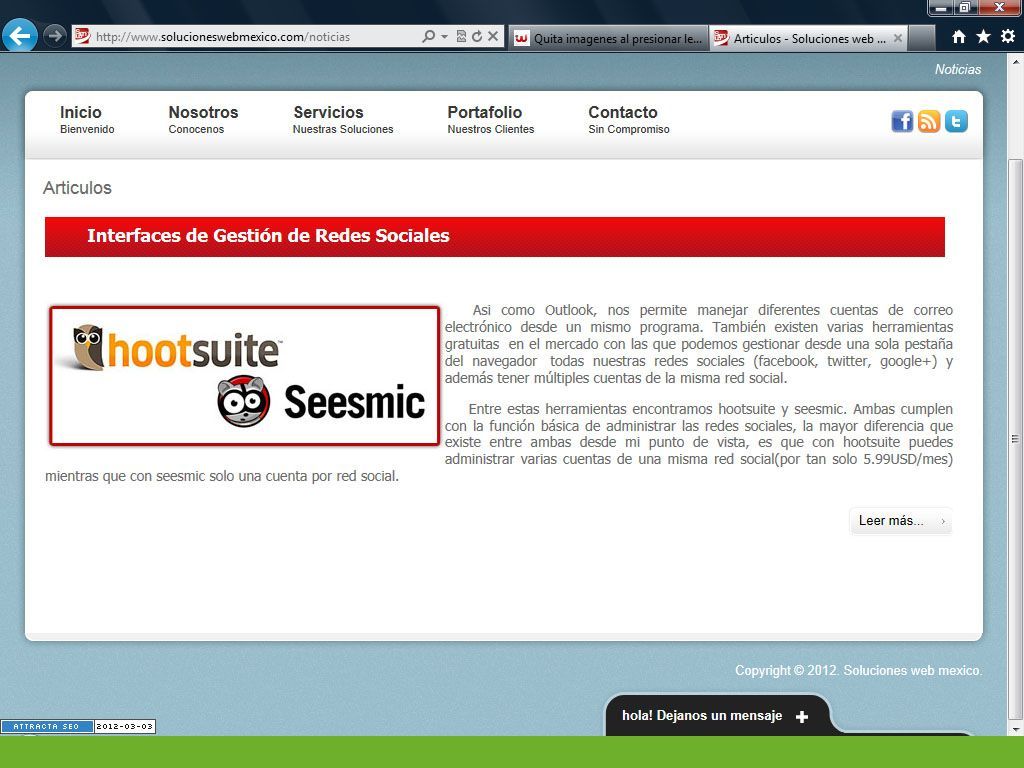
Task: Click the page scrollbar down arrow
Action: [x=1016, y=728]
